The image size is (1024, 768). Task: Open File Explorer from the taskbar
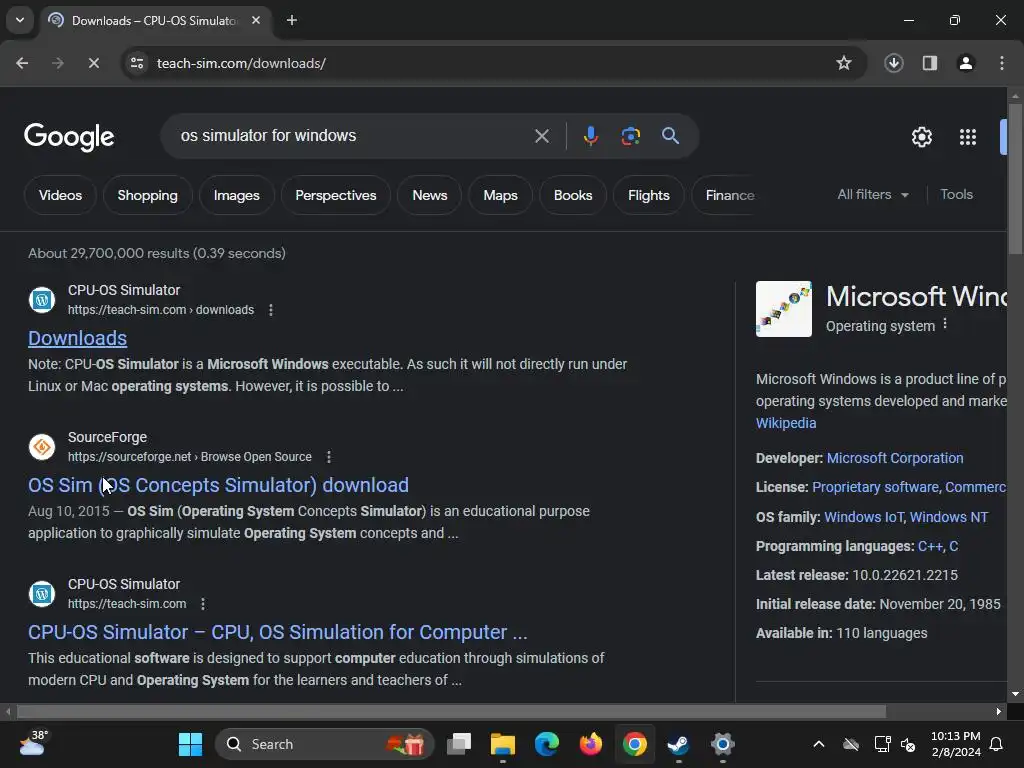[x=503, y=744]
